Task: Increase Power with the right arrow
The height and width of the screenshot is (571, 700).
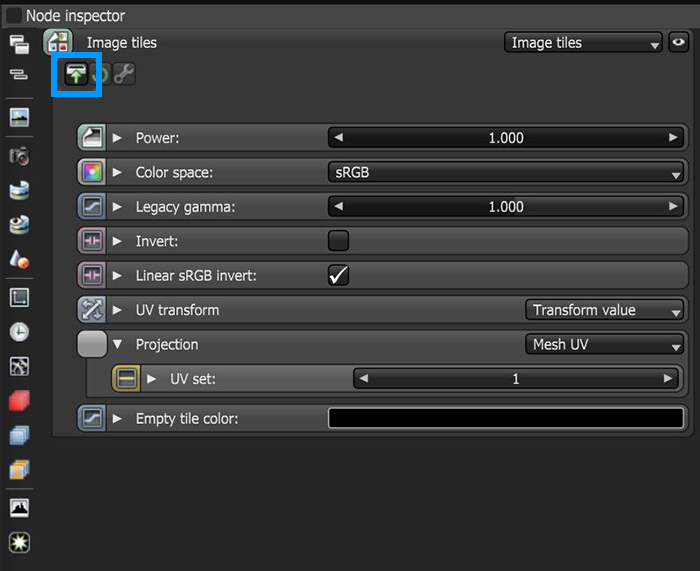Action: point(673,138)
